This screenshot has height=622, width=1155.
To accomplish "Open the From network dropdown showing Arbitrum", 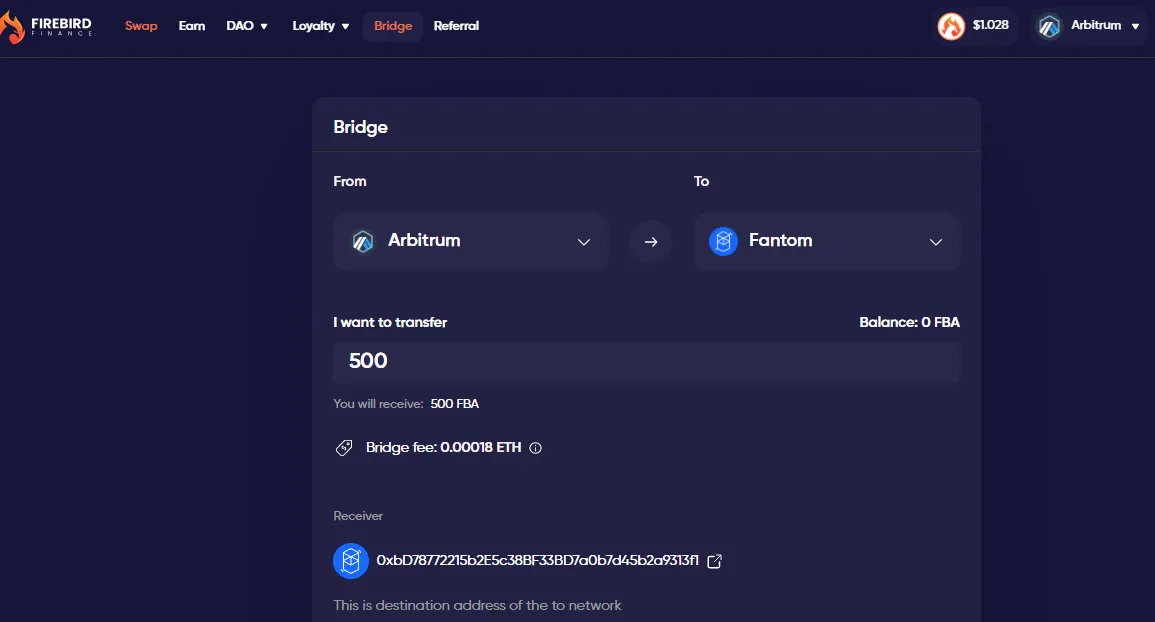I will tap(470, 241).
